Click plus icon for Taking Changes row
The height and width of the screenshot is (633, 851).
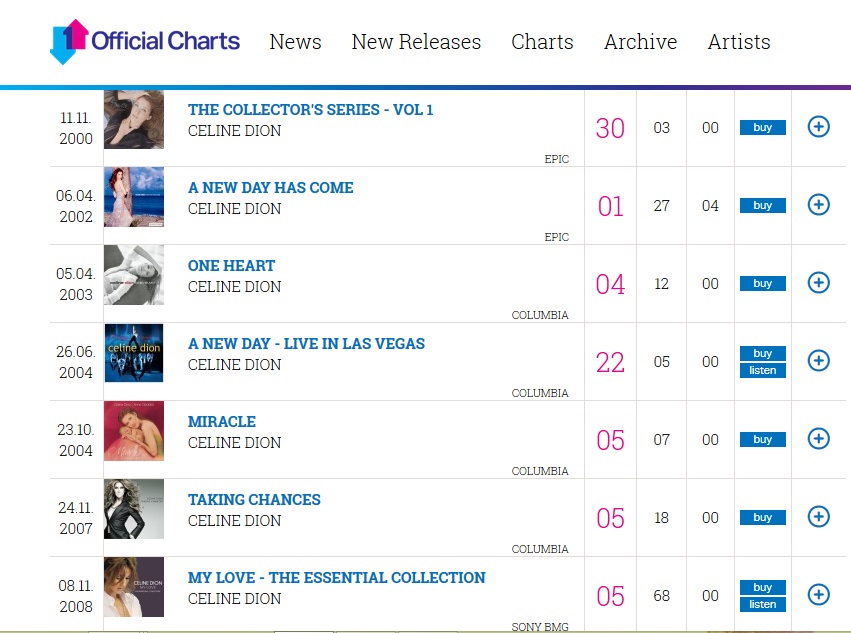818,517
